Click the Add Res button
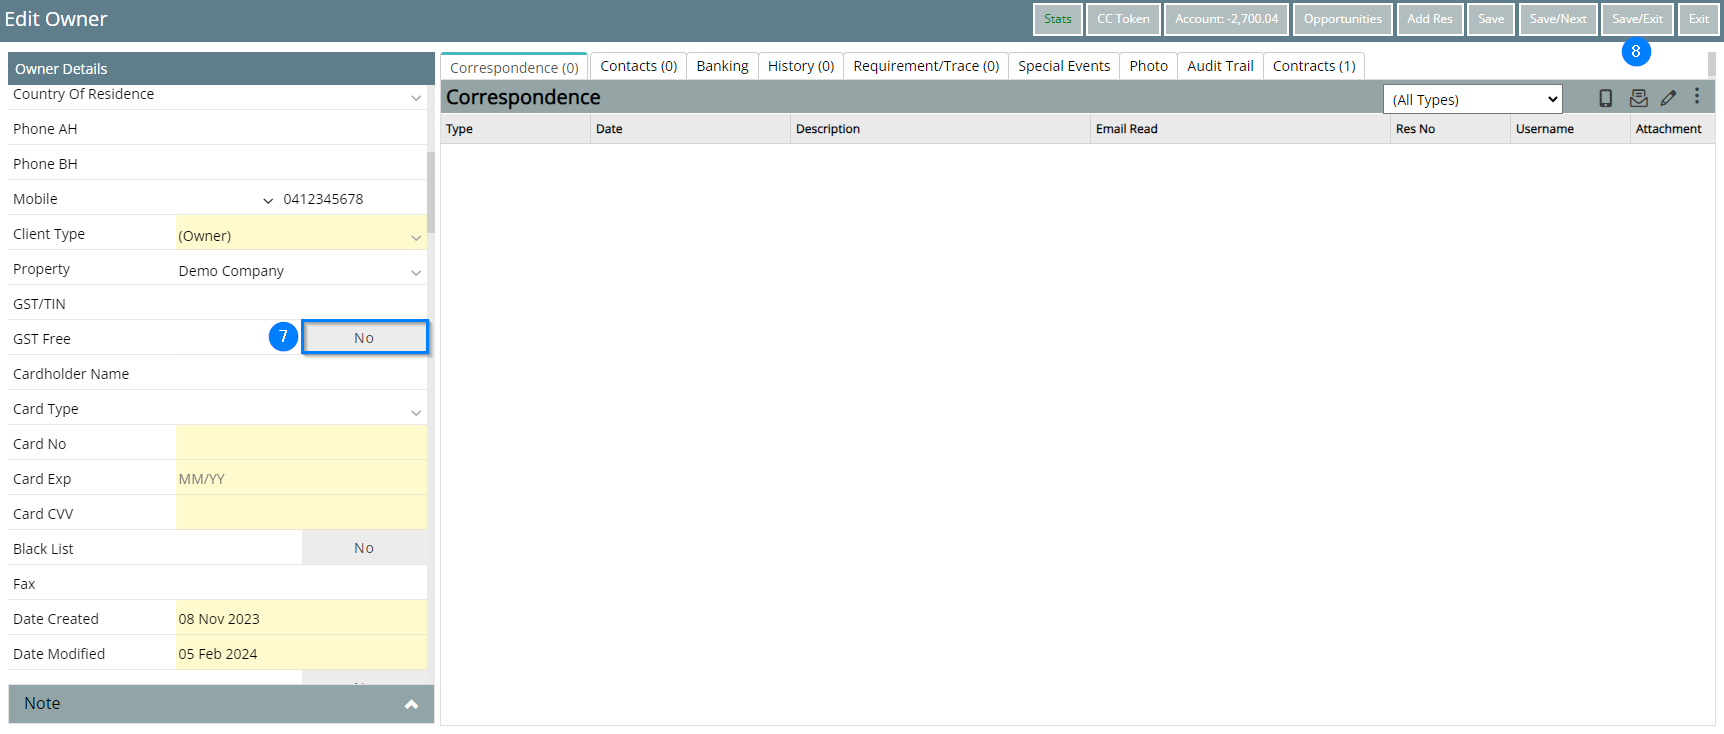This screenshot has height=734, width=1724. point(1429,19)
